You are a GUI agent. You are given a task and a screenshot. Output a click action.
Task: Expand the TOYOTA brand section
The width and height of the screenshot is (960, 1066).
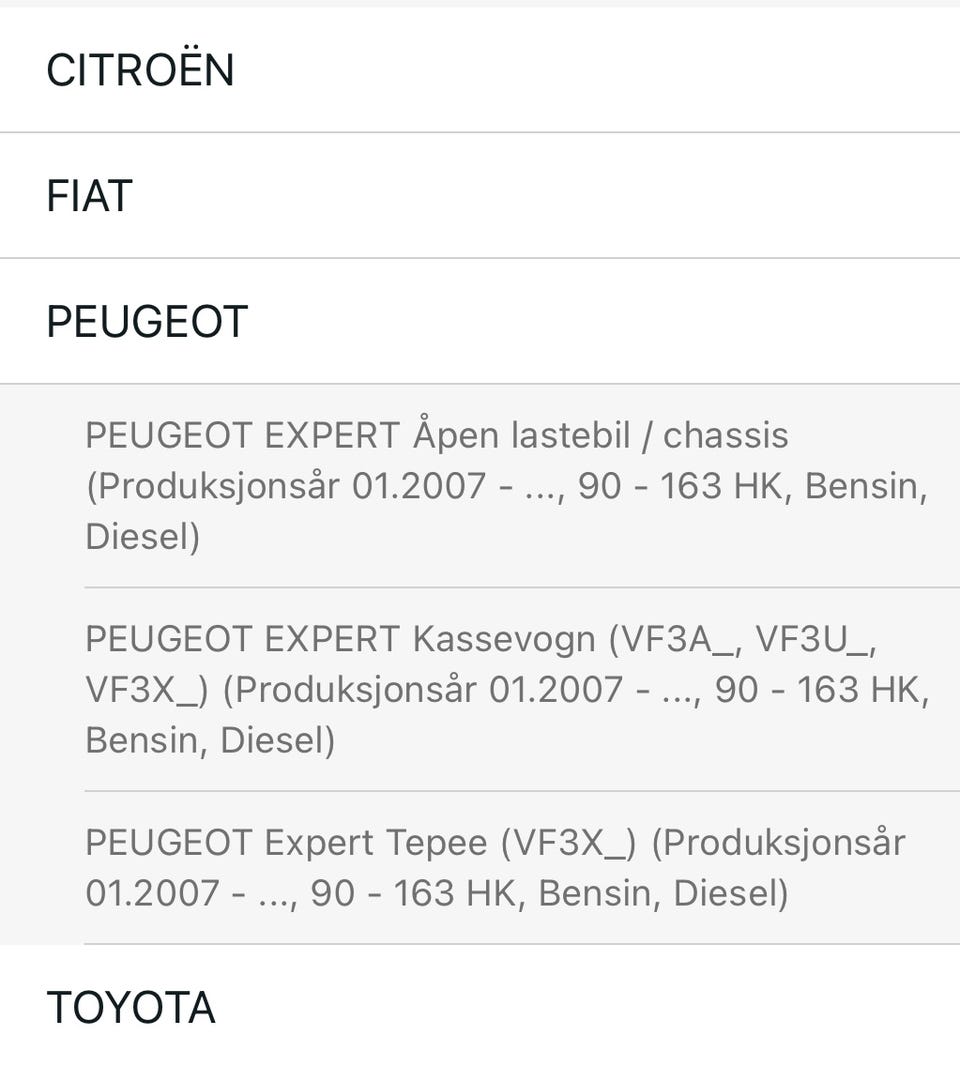click(480, 1005)
